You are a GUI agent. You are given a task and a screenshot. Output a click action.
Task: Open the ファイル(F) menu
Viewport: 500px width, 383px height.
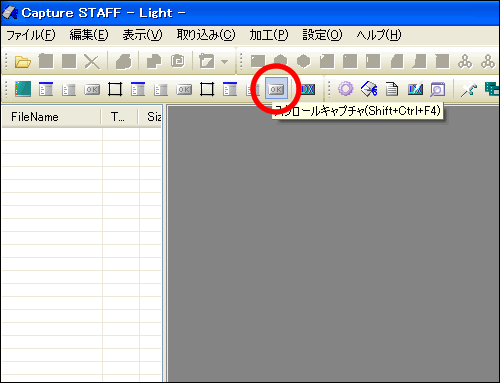coord(31,35)
